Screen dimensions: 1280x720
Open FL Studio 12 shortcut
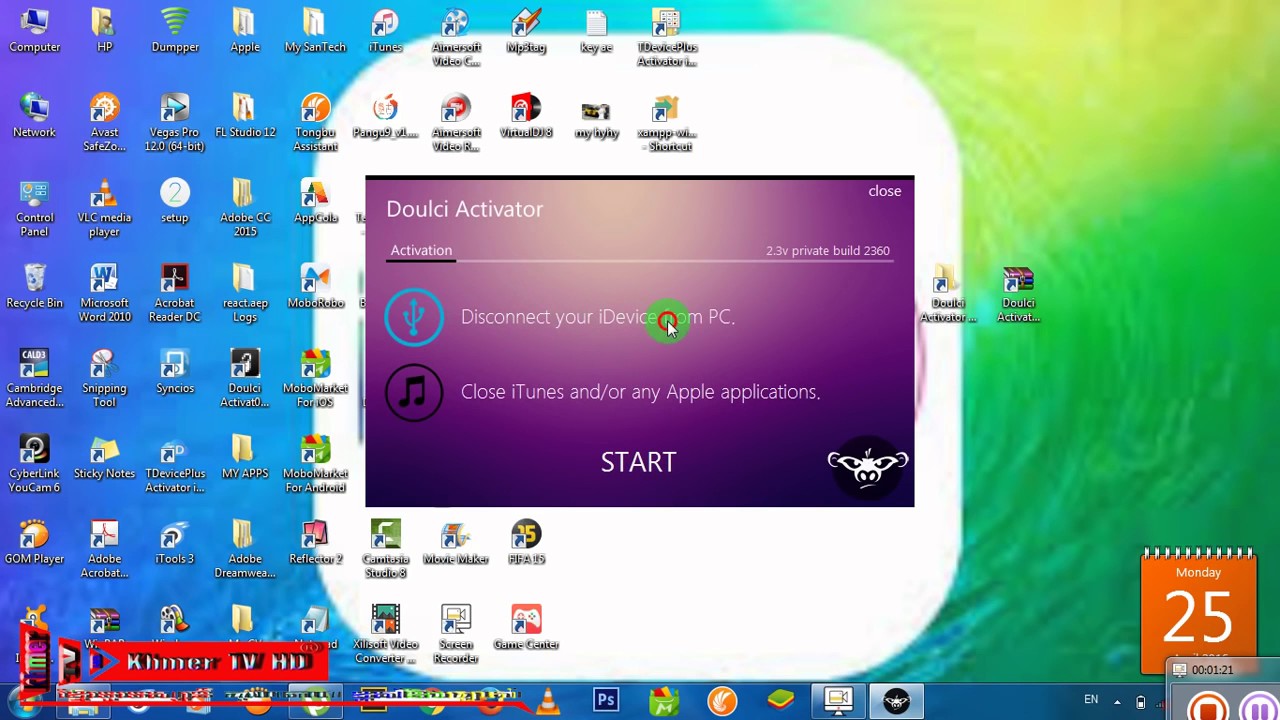click(x=245, y=115)
